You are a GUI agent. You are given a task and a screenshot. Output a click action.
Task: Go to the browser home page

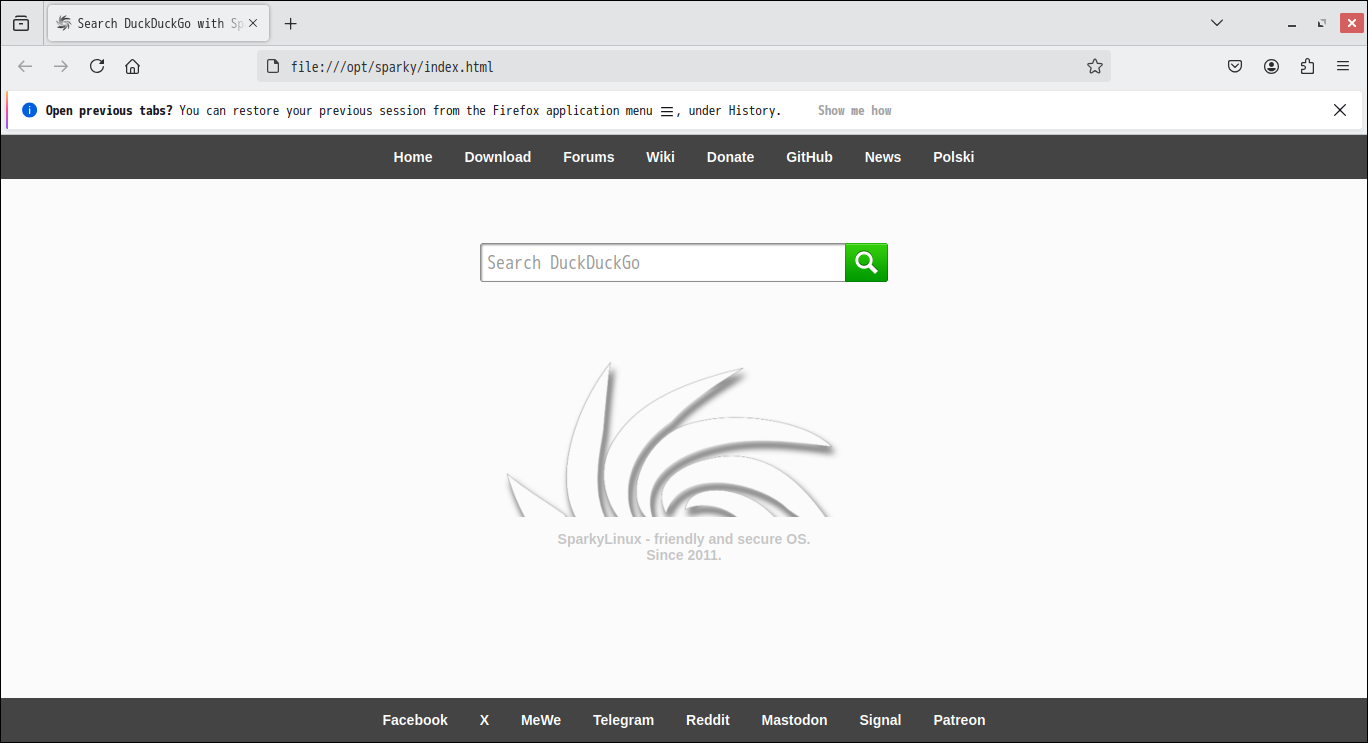pyautogui.click(x=132, y=67)
